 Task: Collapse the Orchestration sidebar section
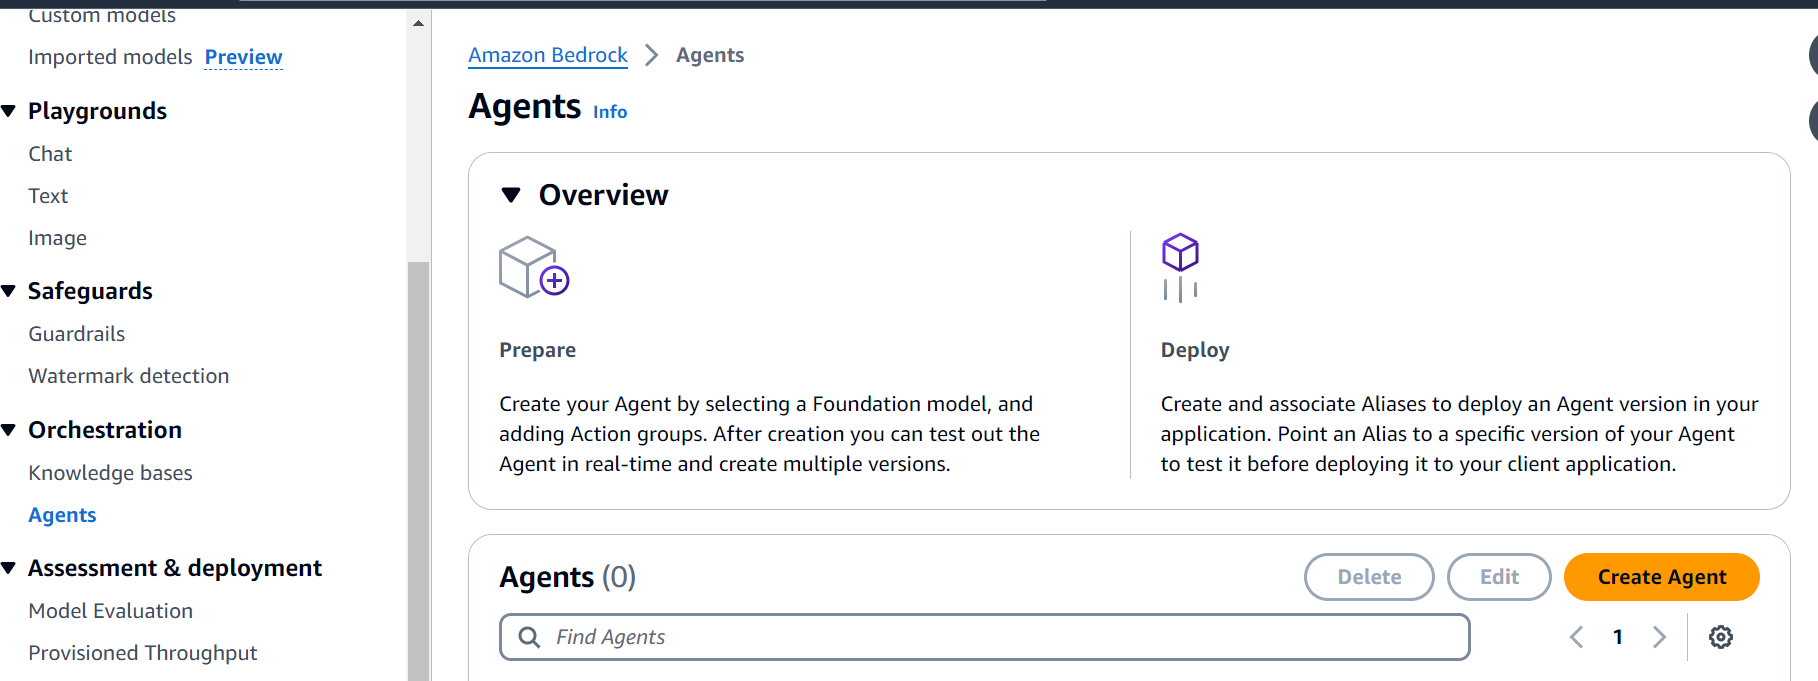(x=9, y=430)
